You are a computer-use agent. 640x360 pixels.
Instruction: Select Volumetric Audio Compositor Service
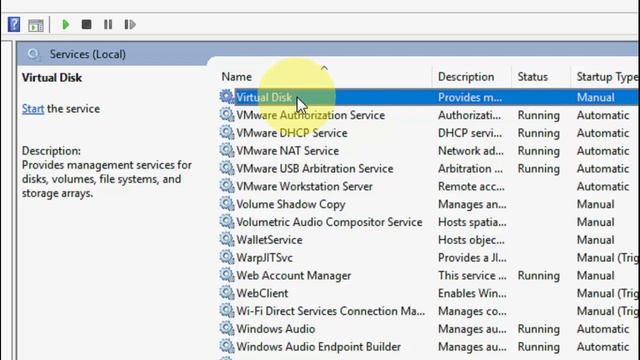[329, 222]
